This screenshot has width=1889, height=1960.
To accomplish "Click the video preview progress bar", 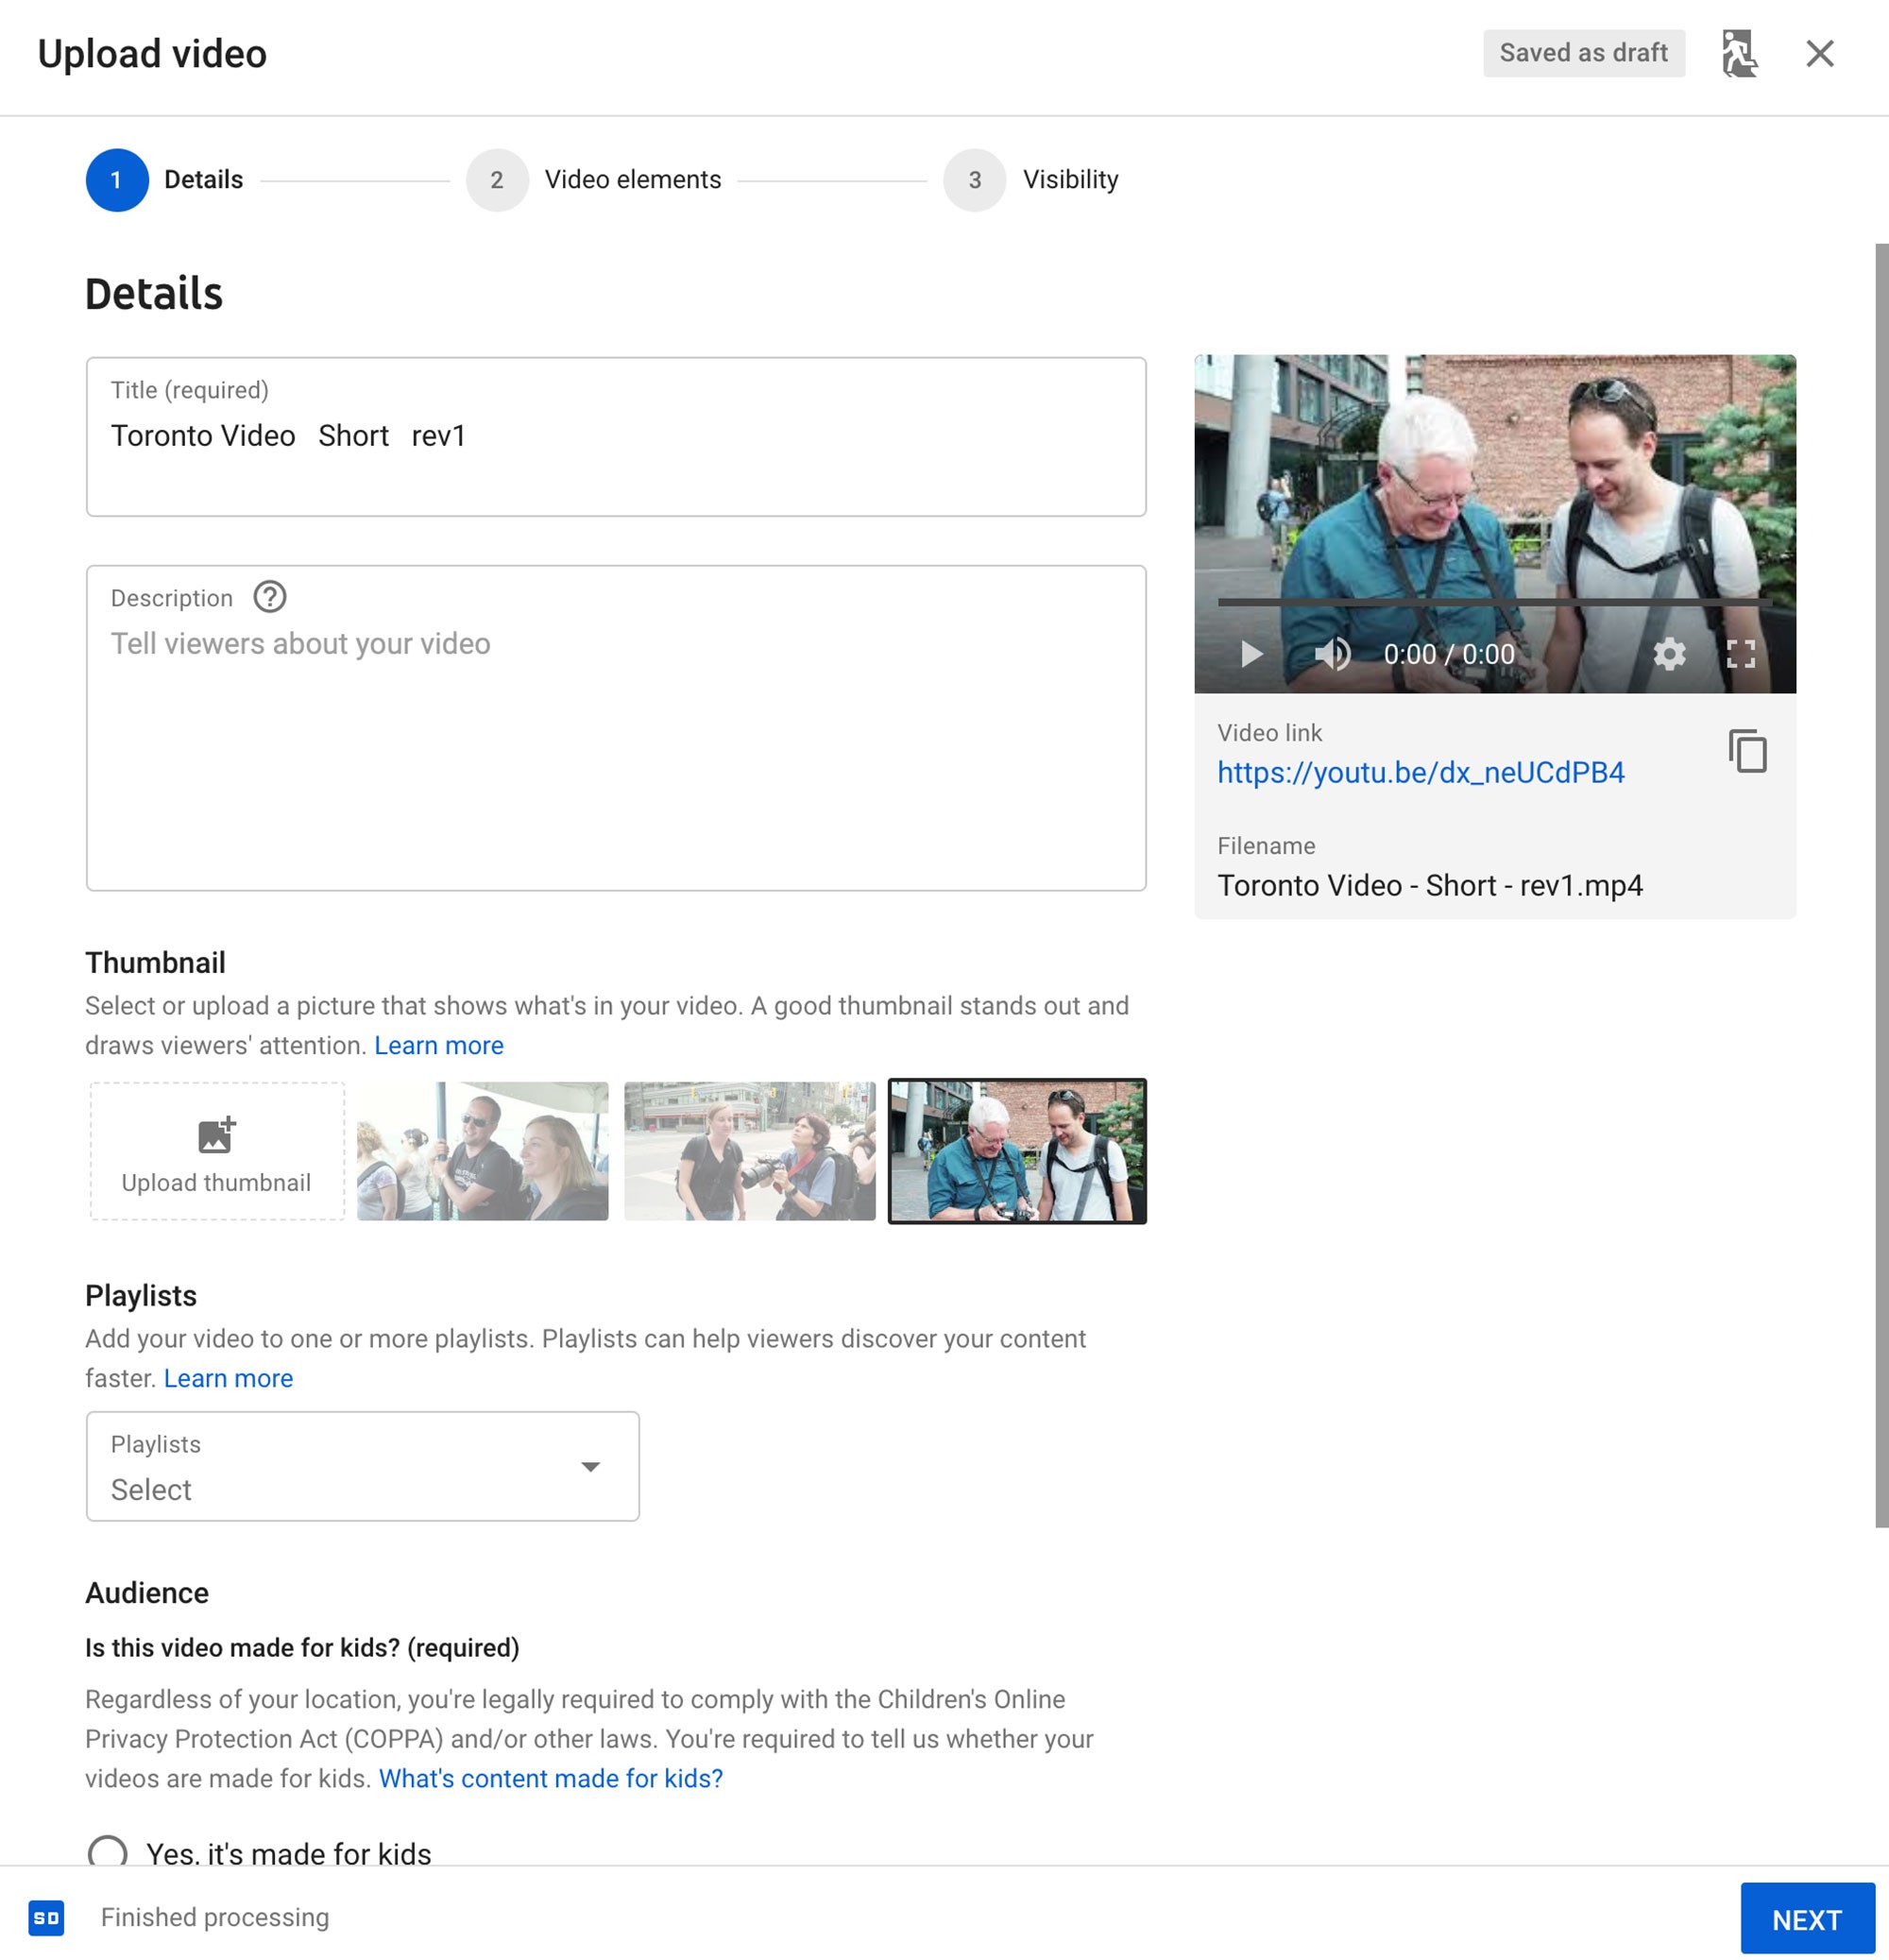I will coord(1494,603).
